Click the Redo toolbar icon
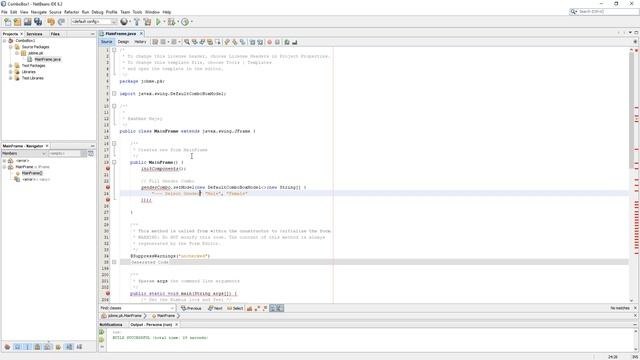The width and height of the screenshot is (640, 360). [61, 22]
